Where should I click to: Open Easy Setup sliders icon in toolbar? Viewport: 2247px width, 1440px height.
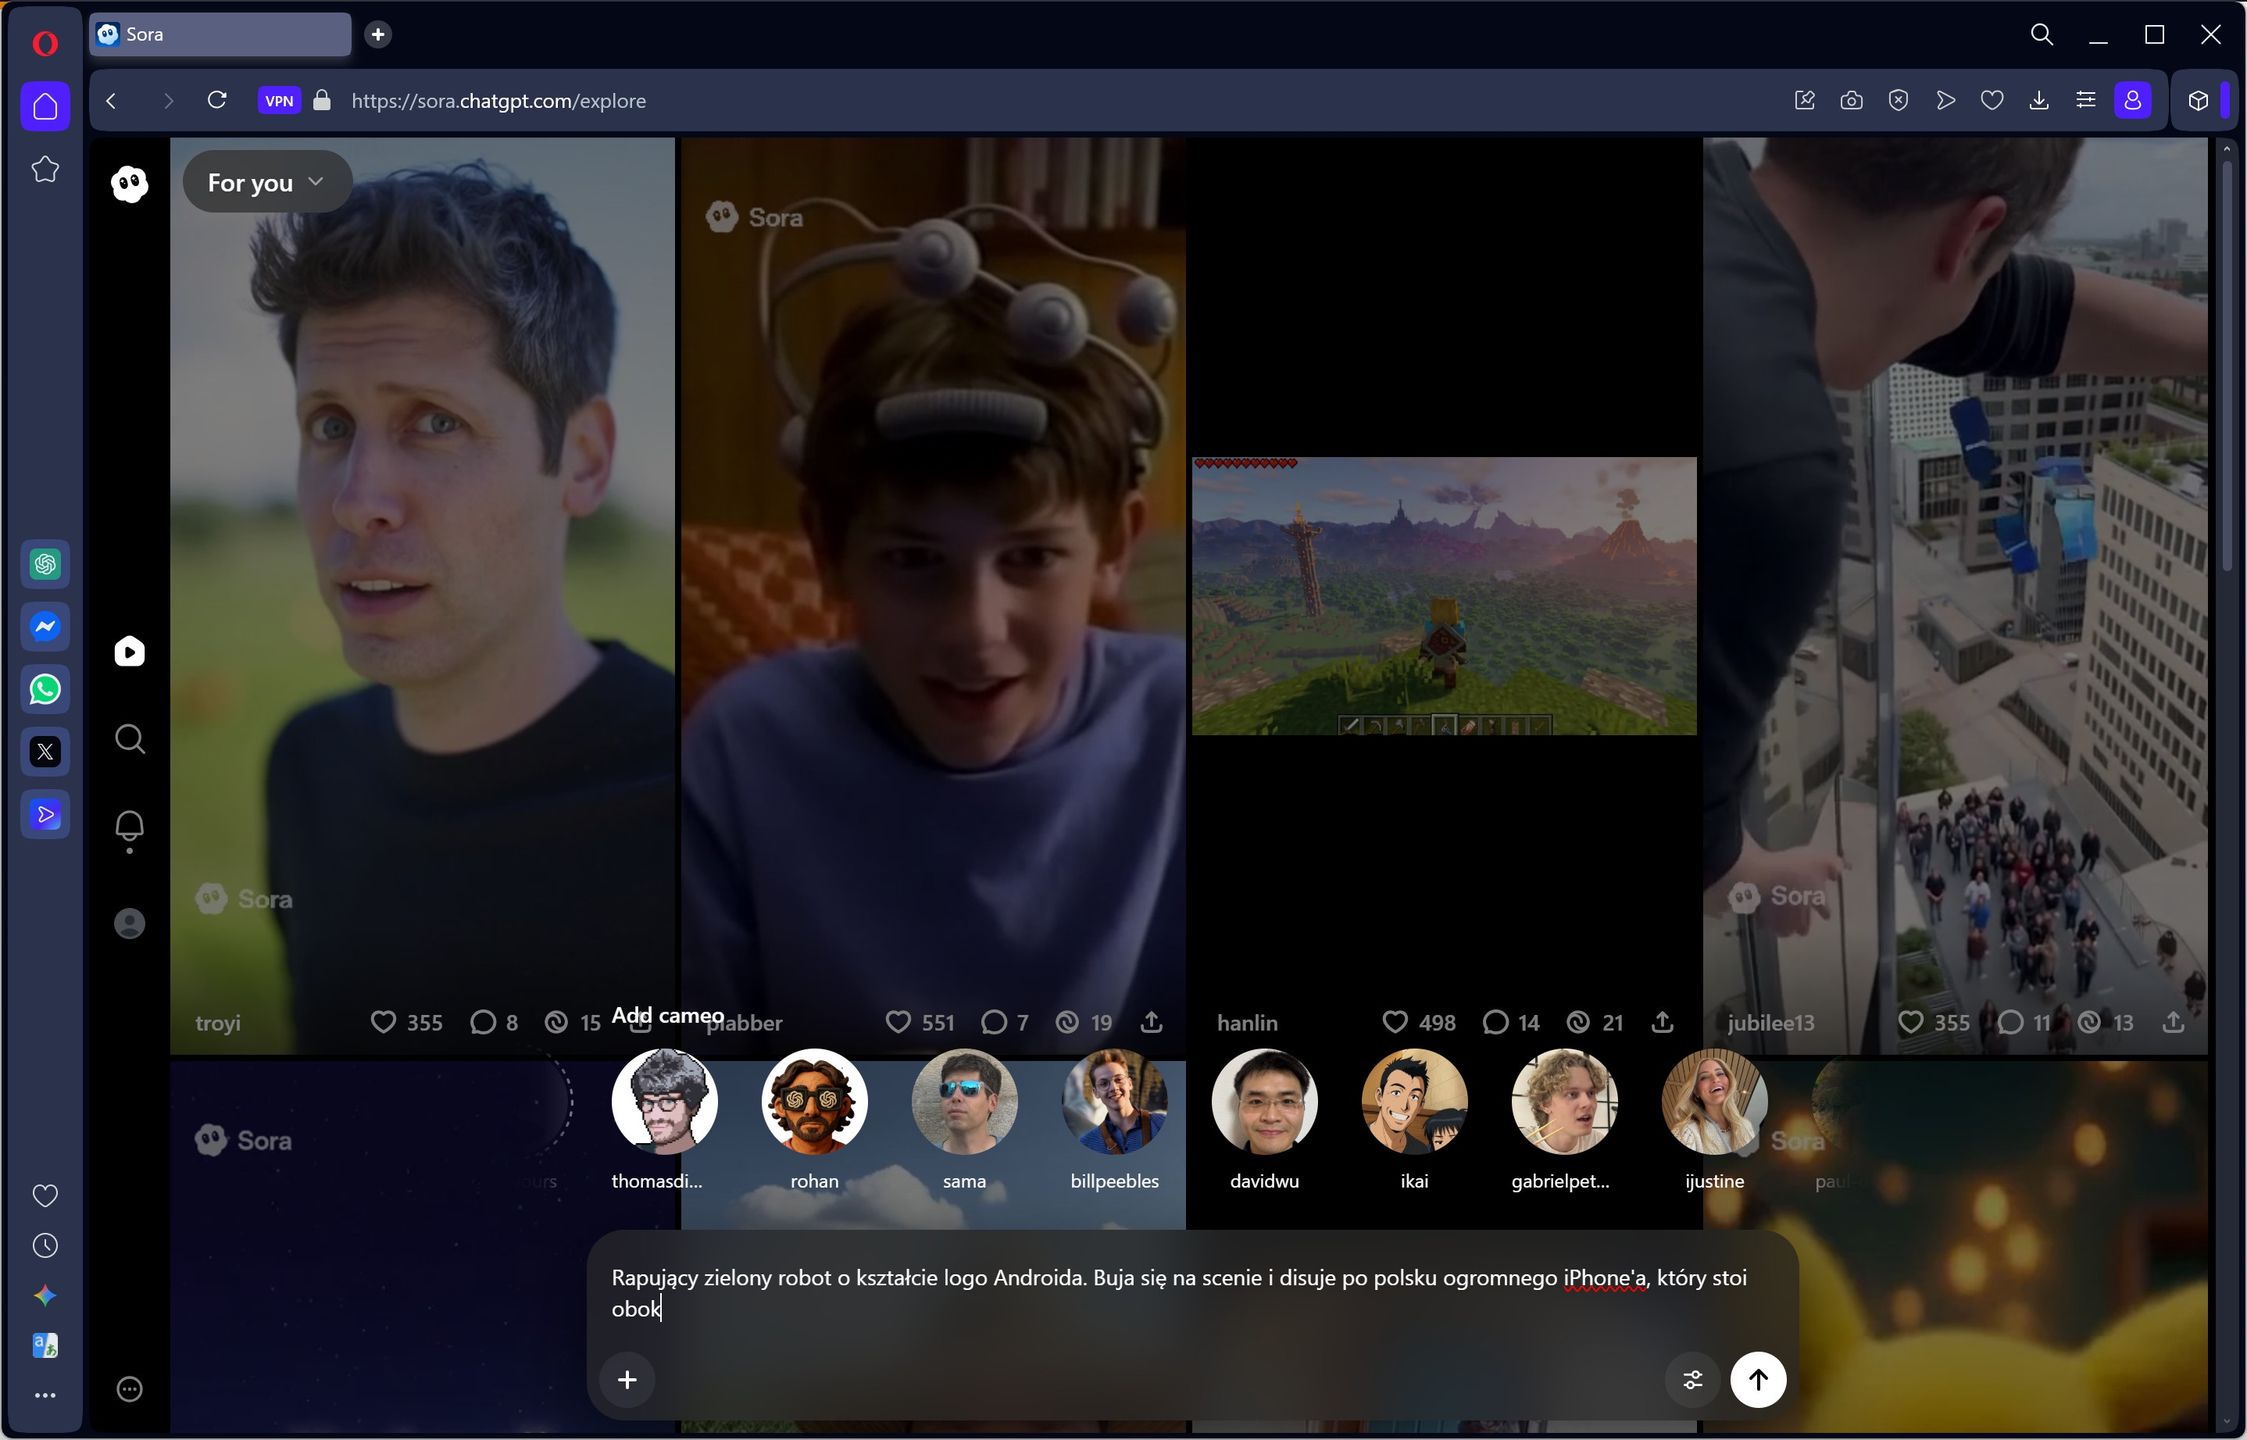point(2086,100)
